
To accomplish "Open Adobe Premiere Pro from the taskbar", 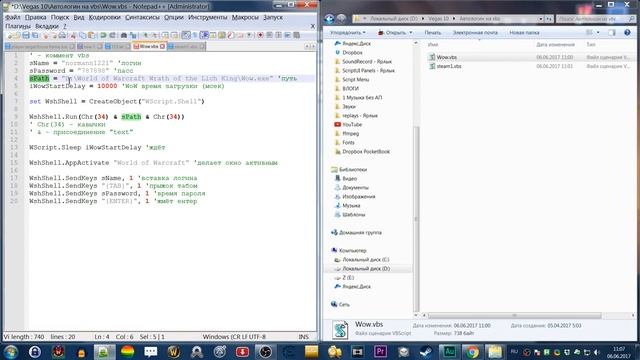I will pos(380,351).
